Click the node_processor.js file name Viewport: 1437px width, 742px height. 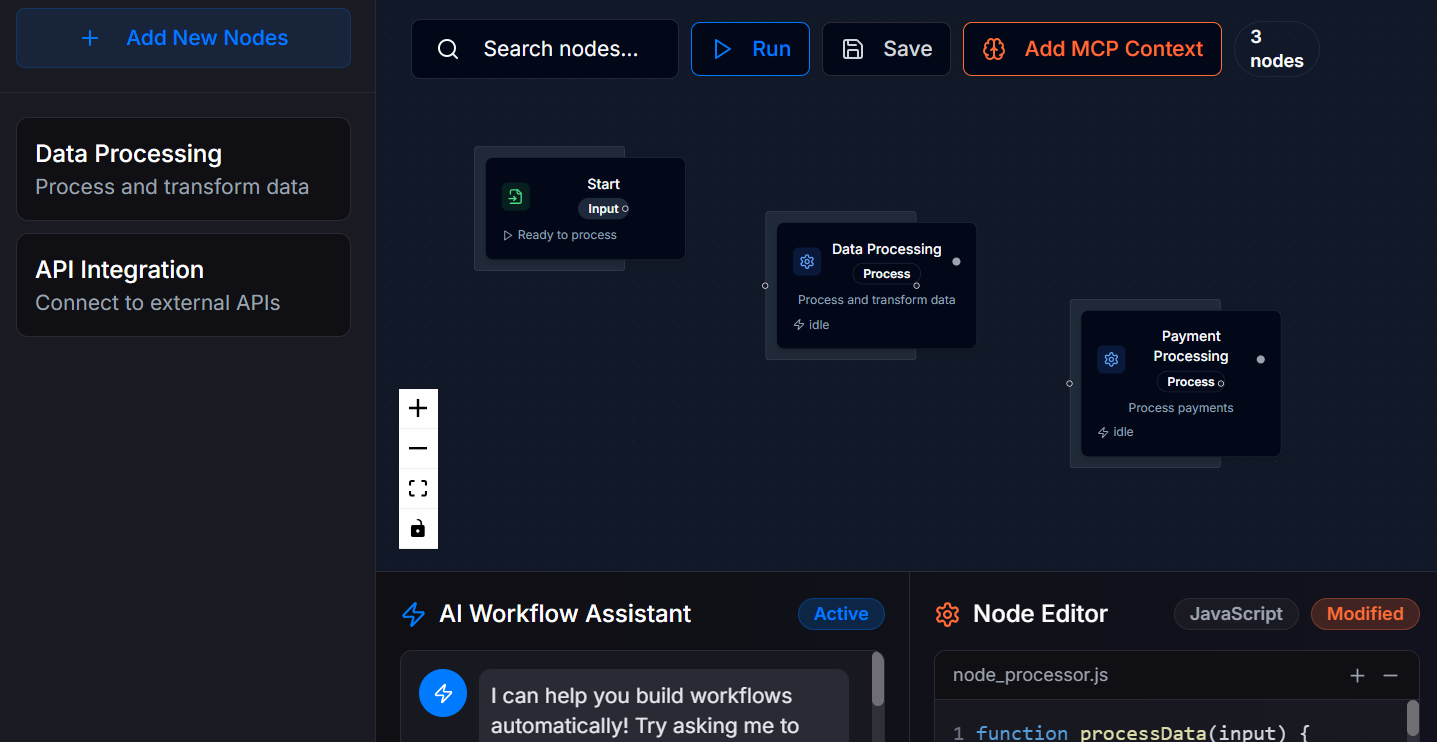(x=1030, y=675)
